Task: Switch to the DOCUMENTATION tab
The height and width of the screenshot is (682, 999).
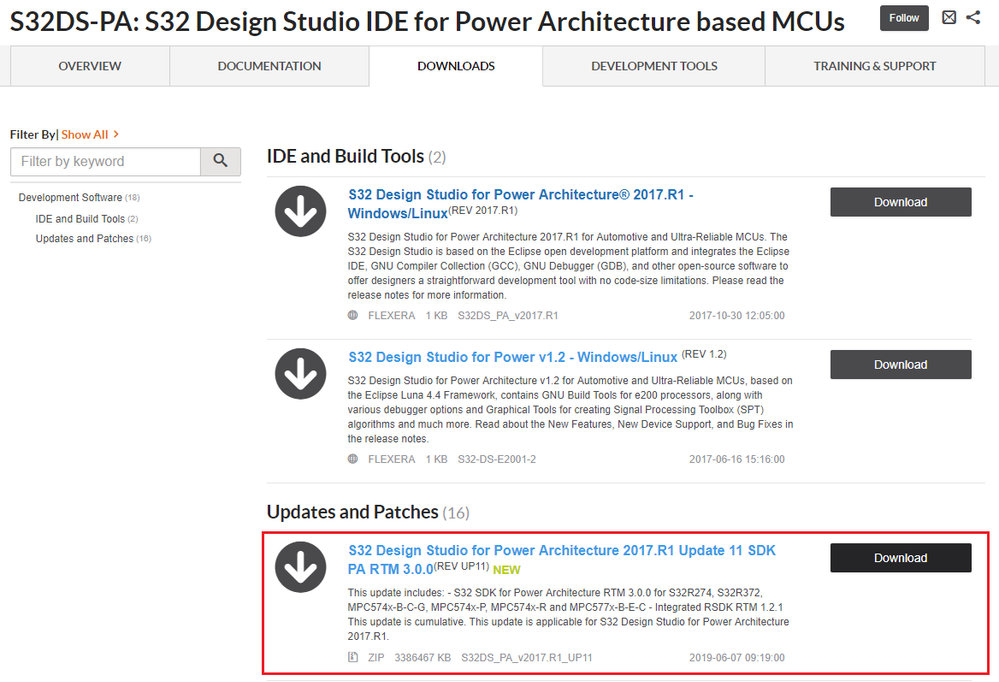Action: [x=270, y=66]
